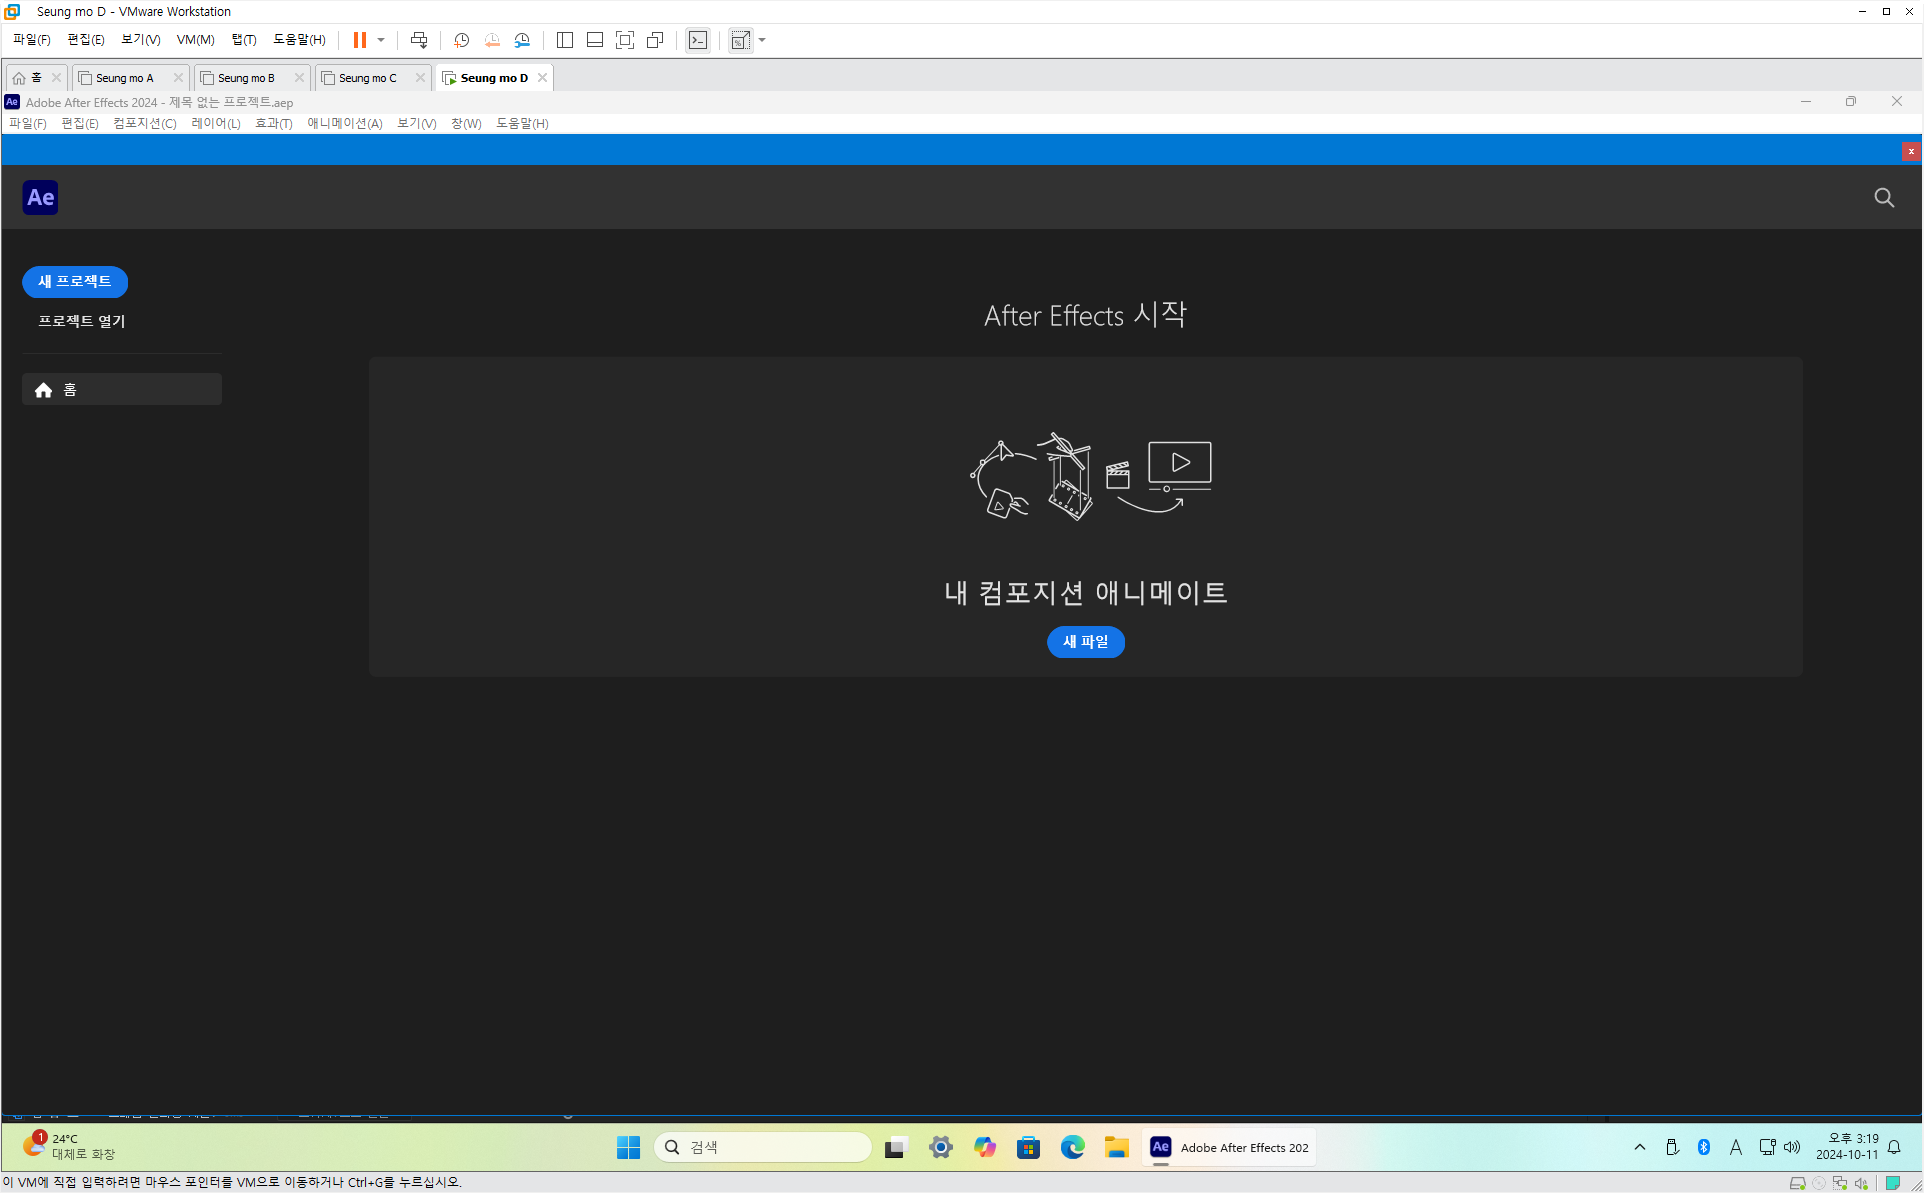
Task: Click the 새 파일 button
Action: (1086, 642)
